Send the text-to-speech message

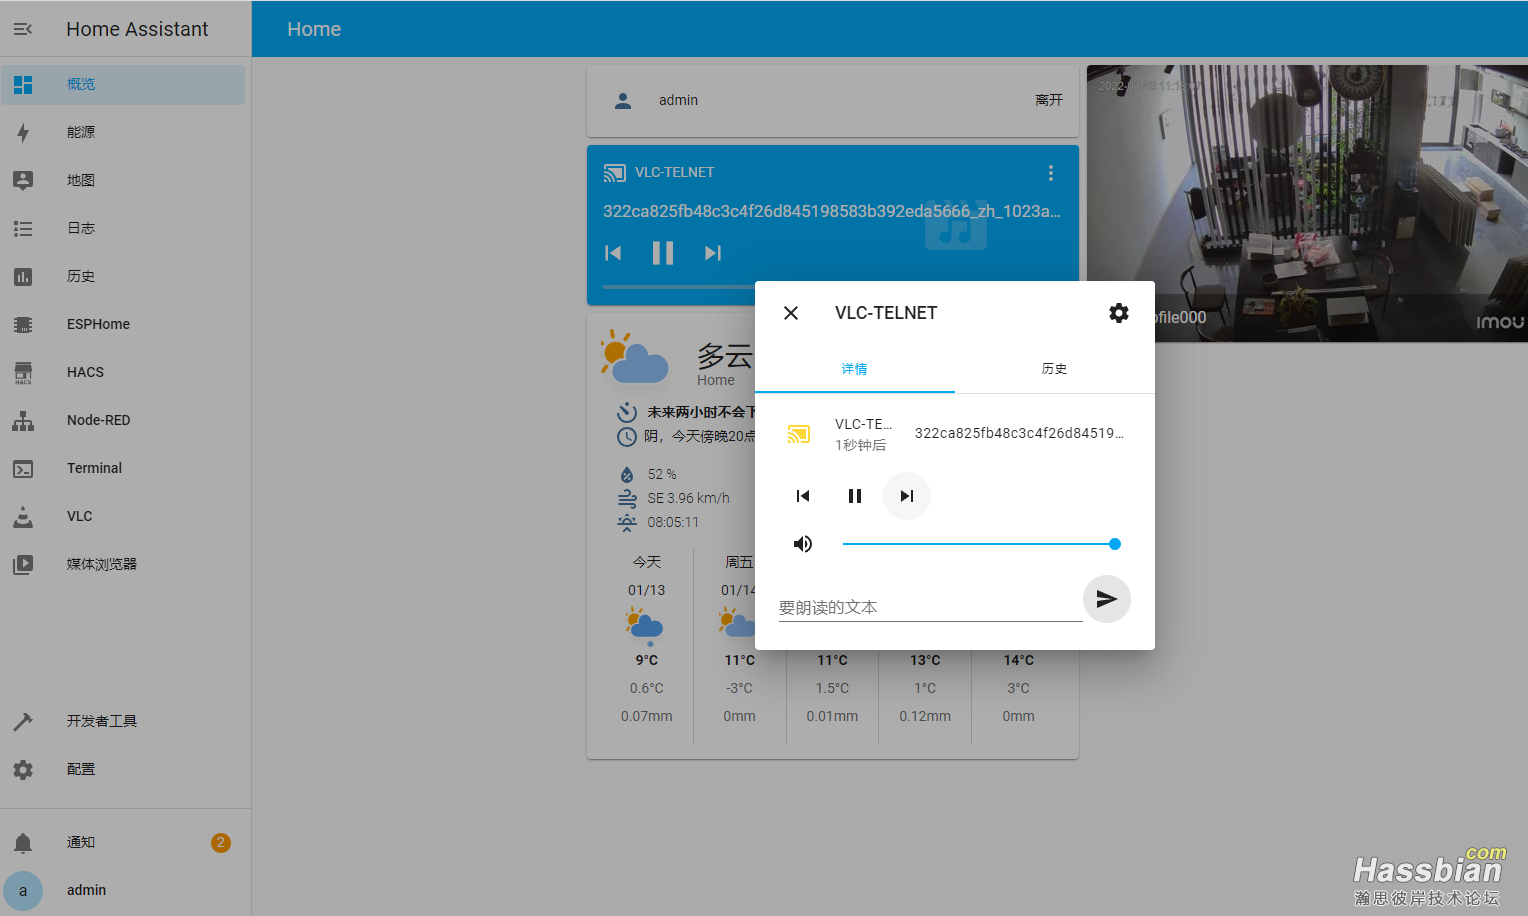pyautogui.click(x=1107, y=599)
